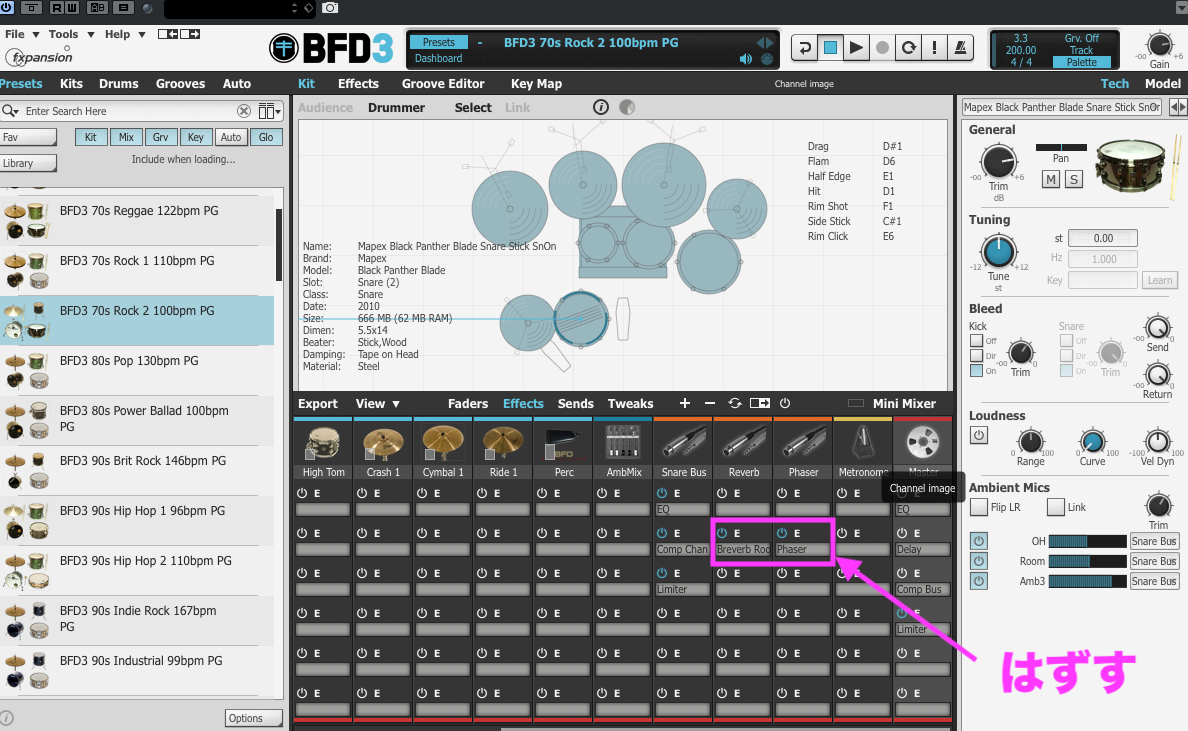Screen dimensions: 1188x731
Task: Enable the Flip LR checkbox
Action: [x=979, y=507]
